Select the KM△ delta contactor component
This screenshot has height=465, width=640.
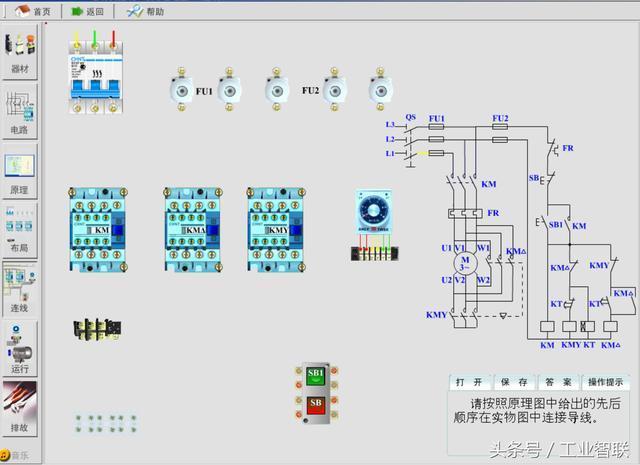pos(193,229)
